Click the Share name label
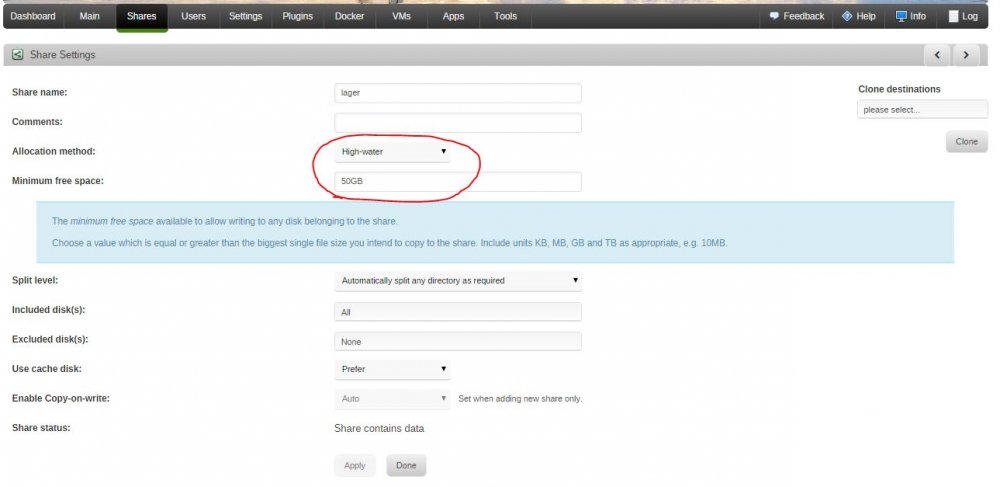Screen dimensions: 1000x487 (x=40, y=92)
